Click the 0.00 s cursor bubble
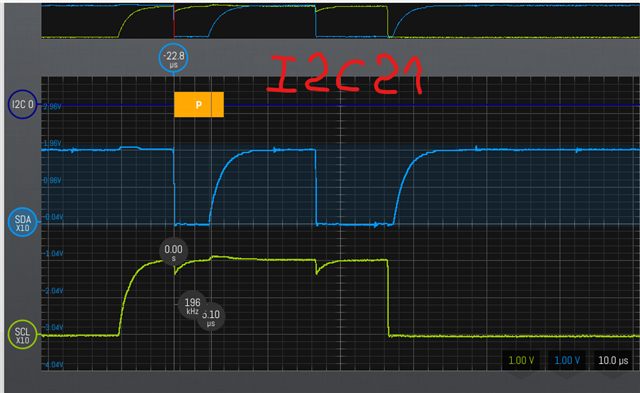Viewport: 640px width, 393px height. 173,251
